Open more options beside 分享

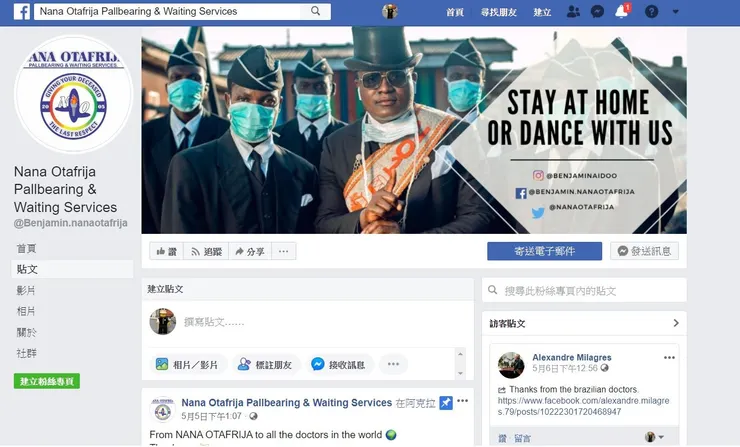pyautogui.click(x=284, y=251)
